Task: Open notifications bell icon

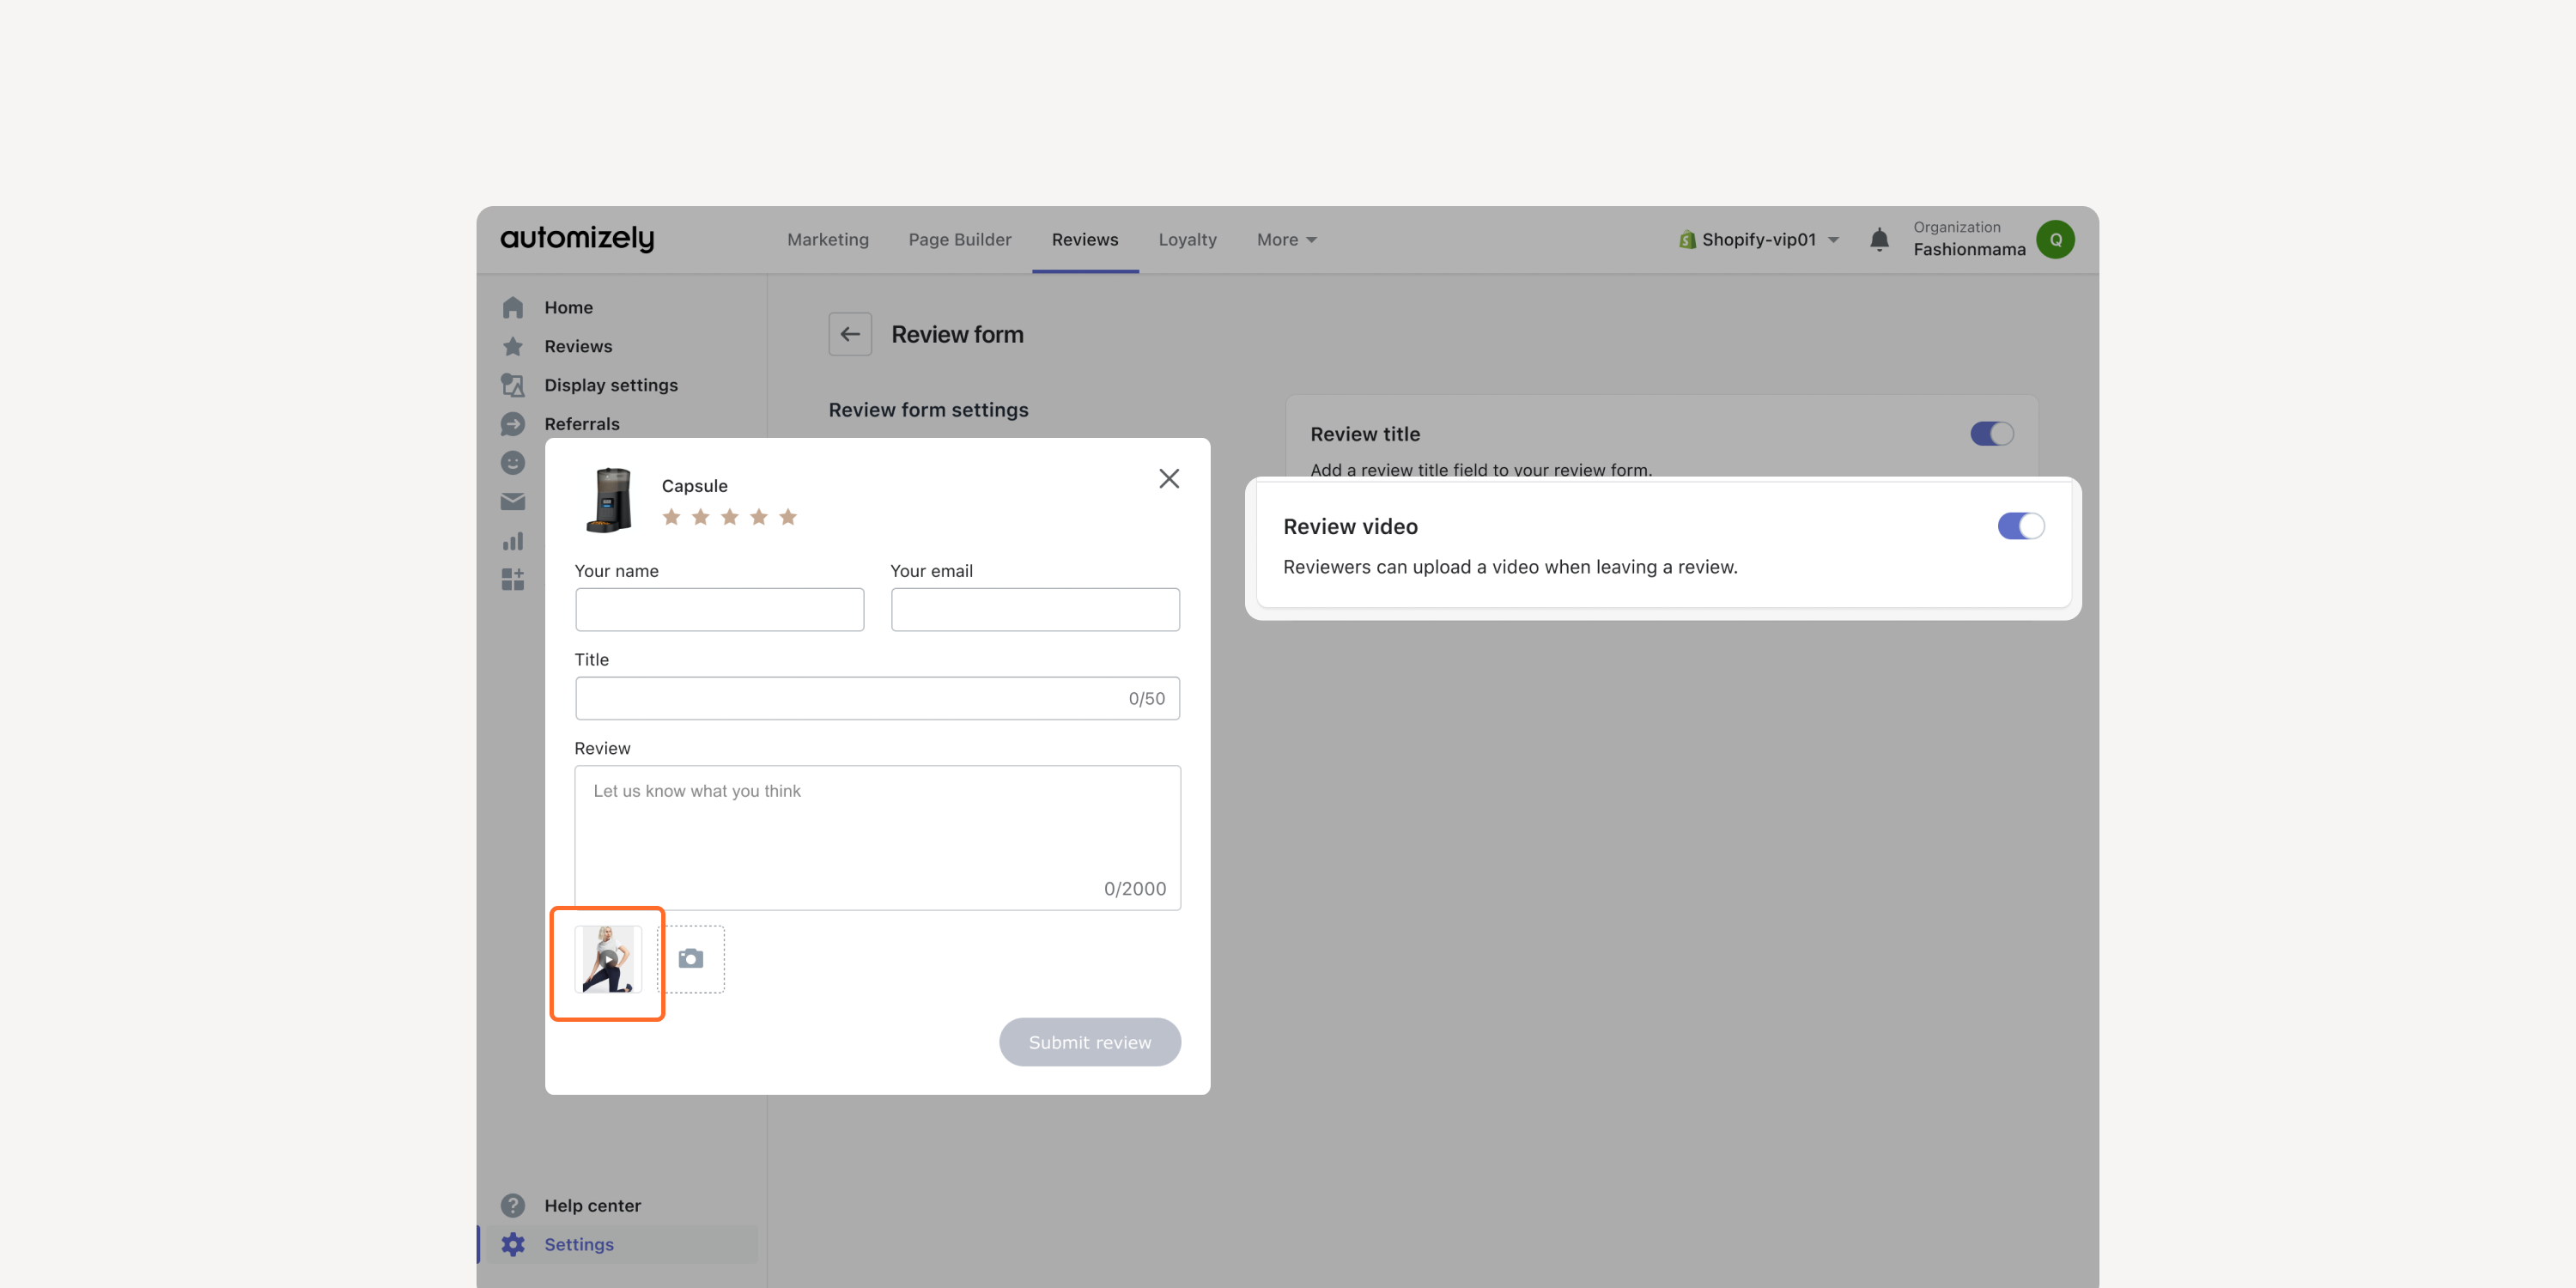Action: (x=1880, y=240)
